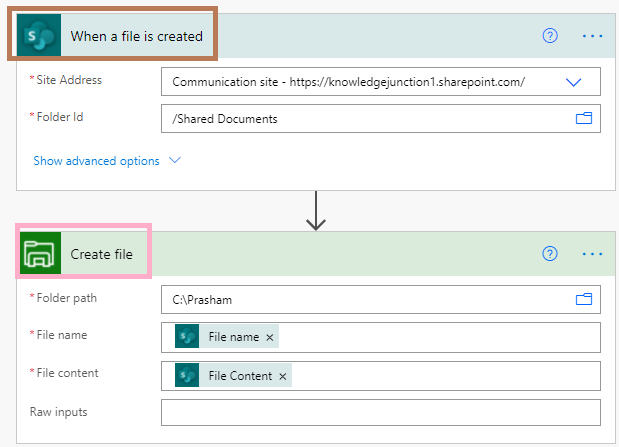Click the Folder path input field
The width and height of the screenshot is (619, 447).
tap(381, 299)
